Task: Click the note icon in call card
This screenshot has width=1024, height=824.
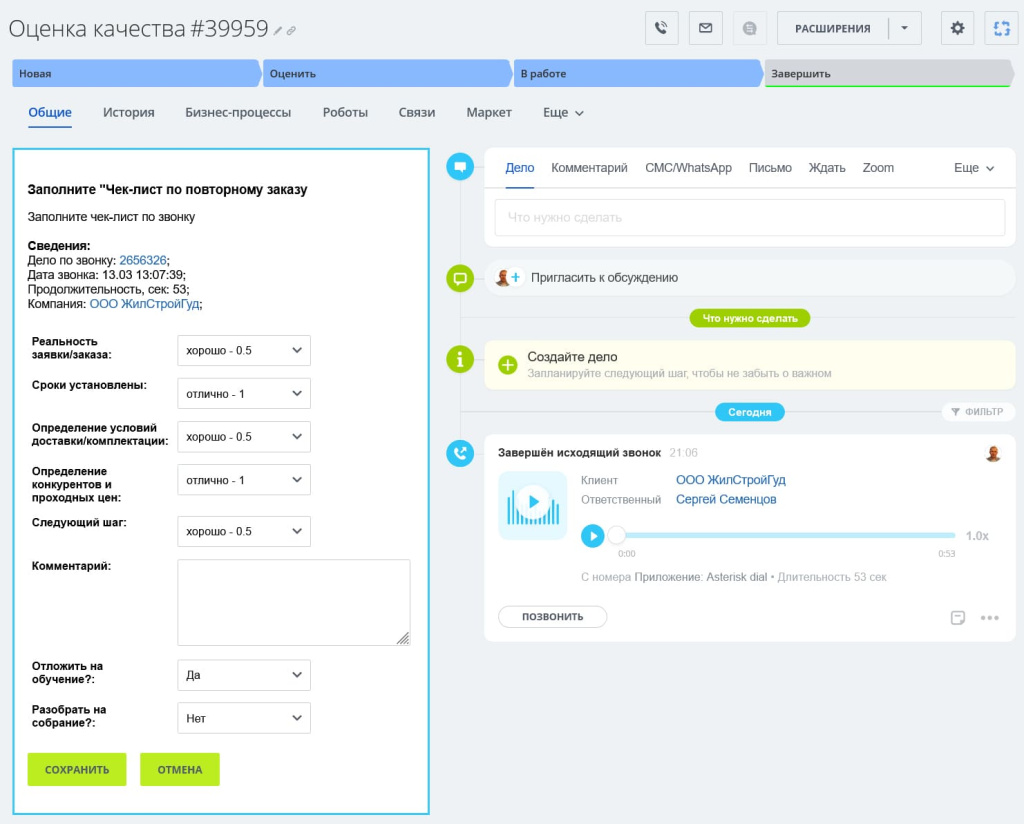Action: click(x=957, y=617)
